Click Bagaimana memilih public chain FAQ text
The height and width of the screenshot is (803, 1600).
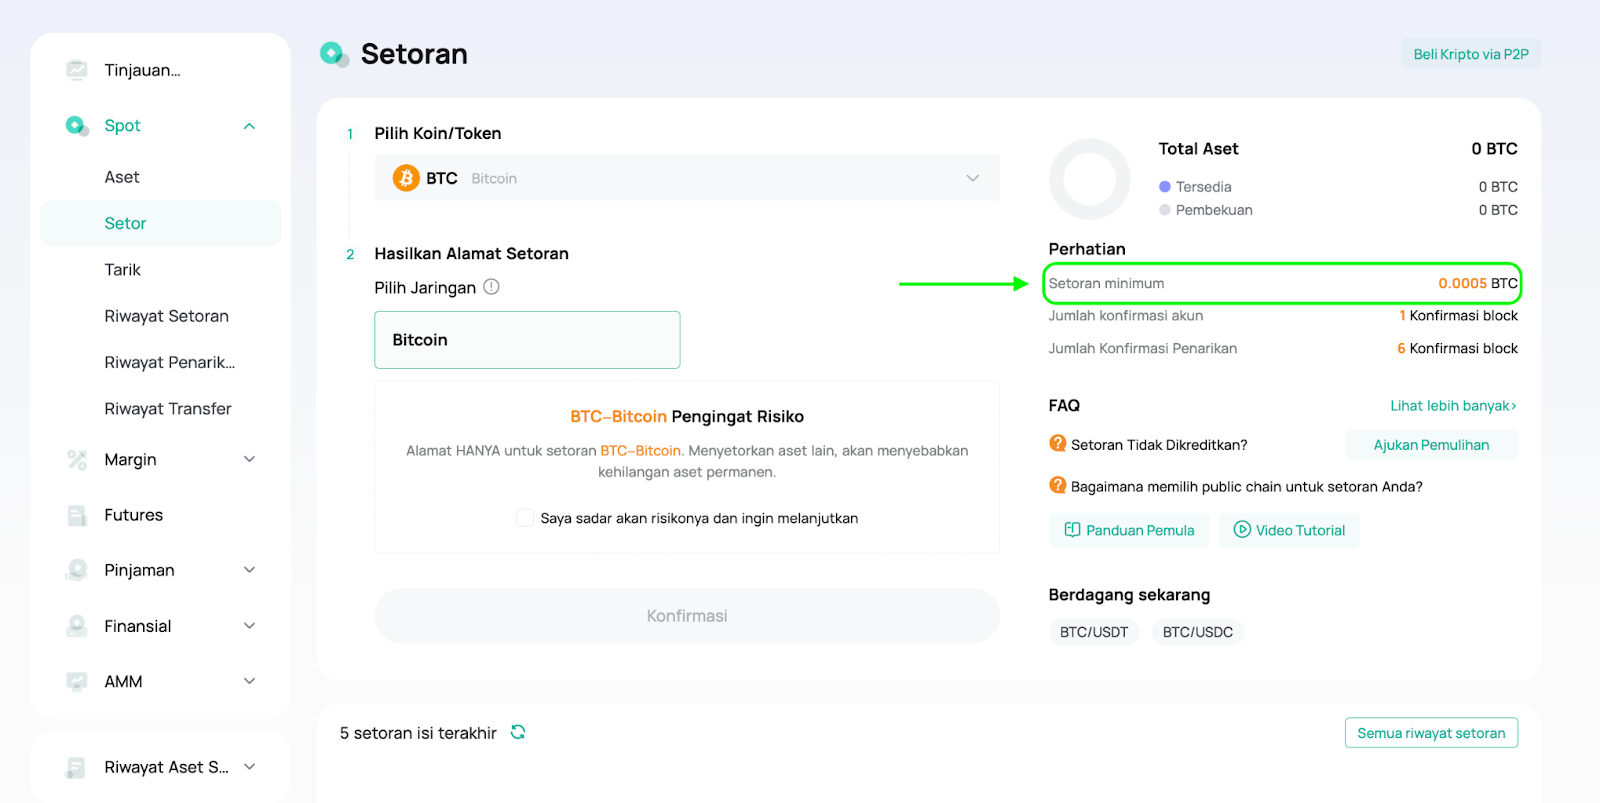(1247, 487)
